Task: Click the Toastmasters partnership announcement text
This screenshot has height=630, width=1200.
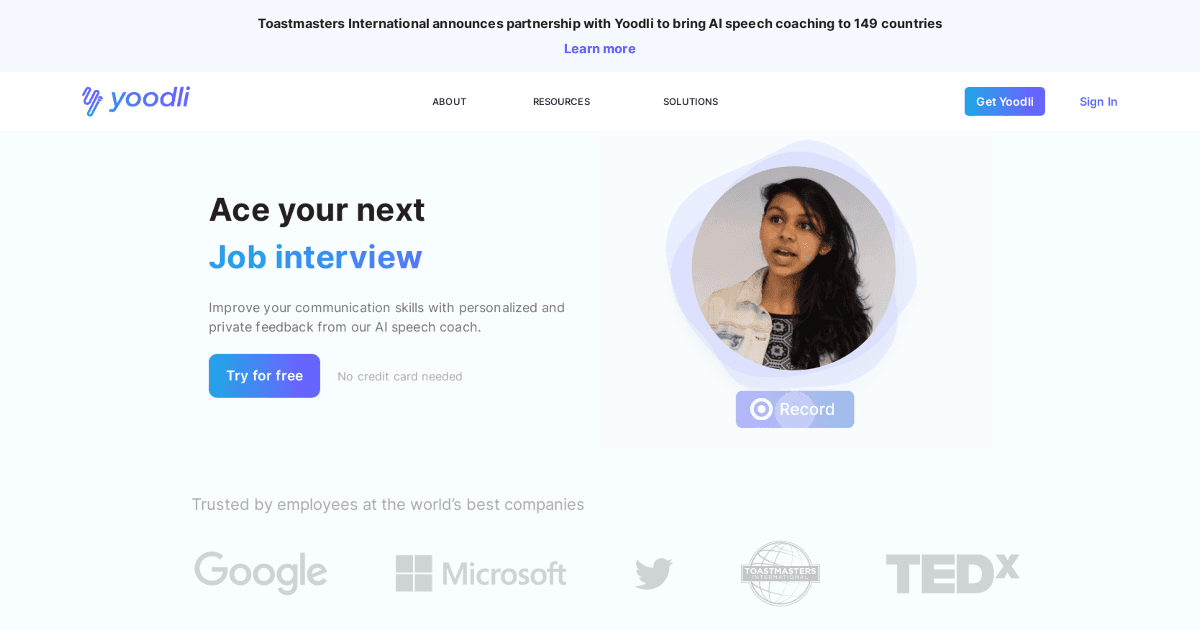Action: click(x=600, y=23)
